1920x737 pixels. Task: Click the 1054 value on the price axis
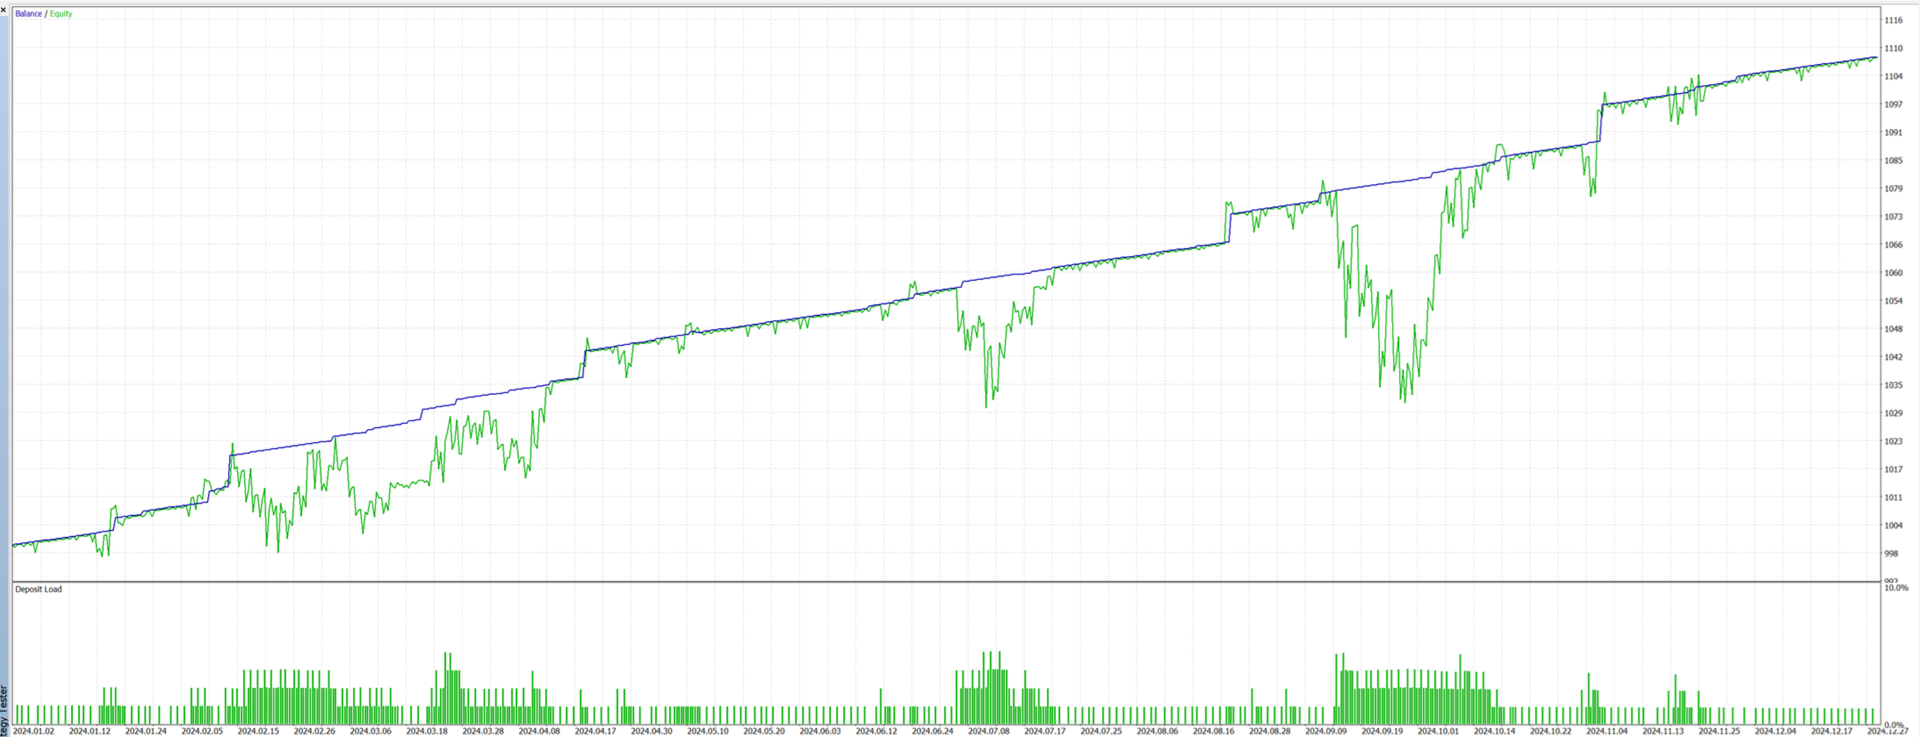(x=1893, y=300)
